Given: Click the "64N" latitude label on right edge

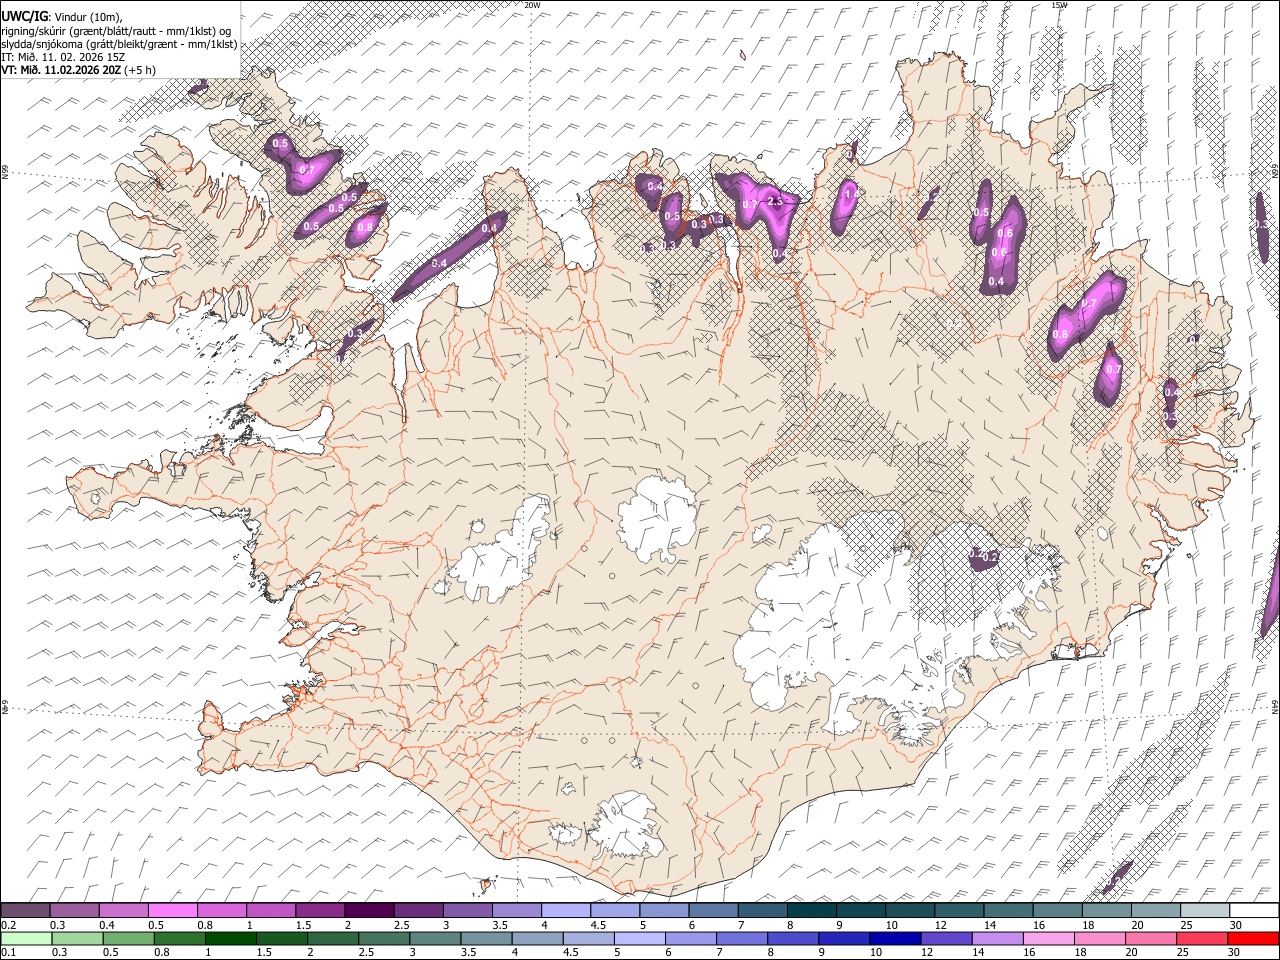Looking at the screenshot, I should pyautogui.click(x=1275, y=705).
